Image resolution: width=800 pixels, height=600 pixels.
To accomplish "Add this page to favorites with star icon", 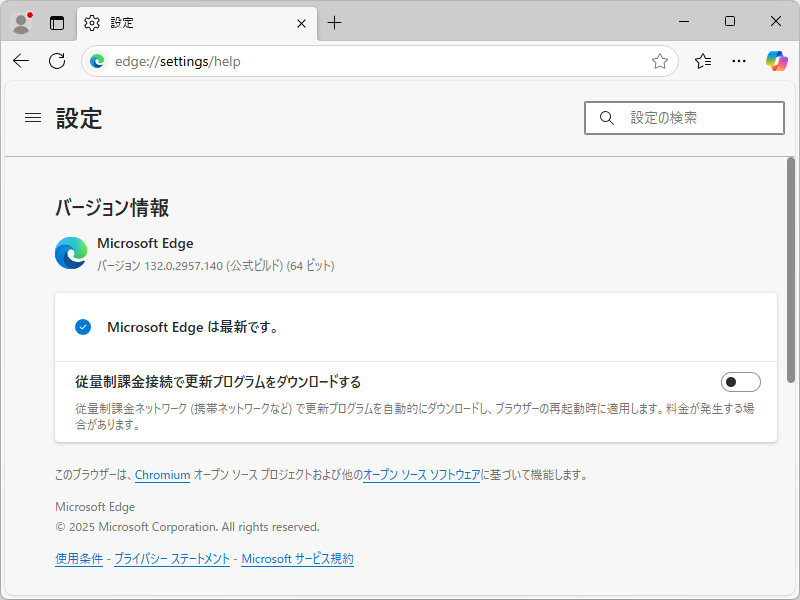I will [x=659, y=61].
